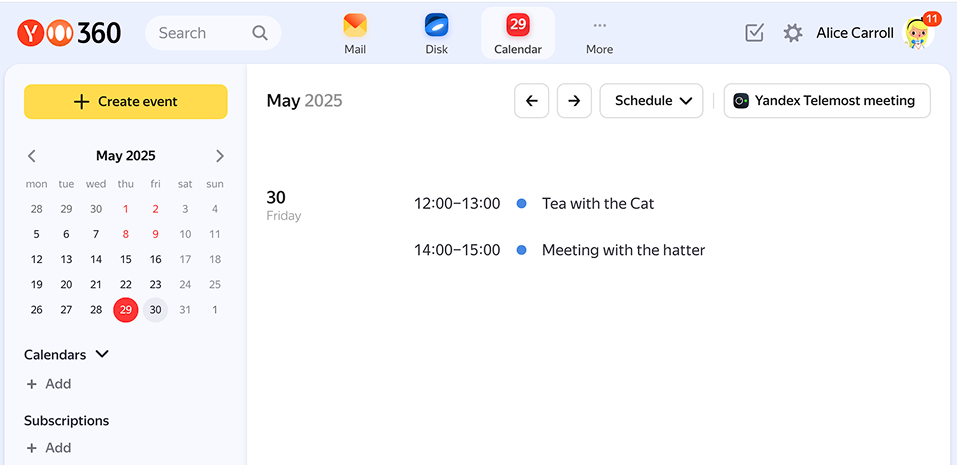Click the search magnifier icon
Viewport: 957px width, 465px height.
260,33
